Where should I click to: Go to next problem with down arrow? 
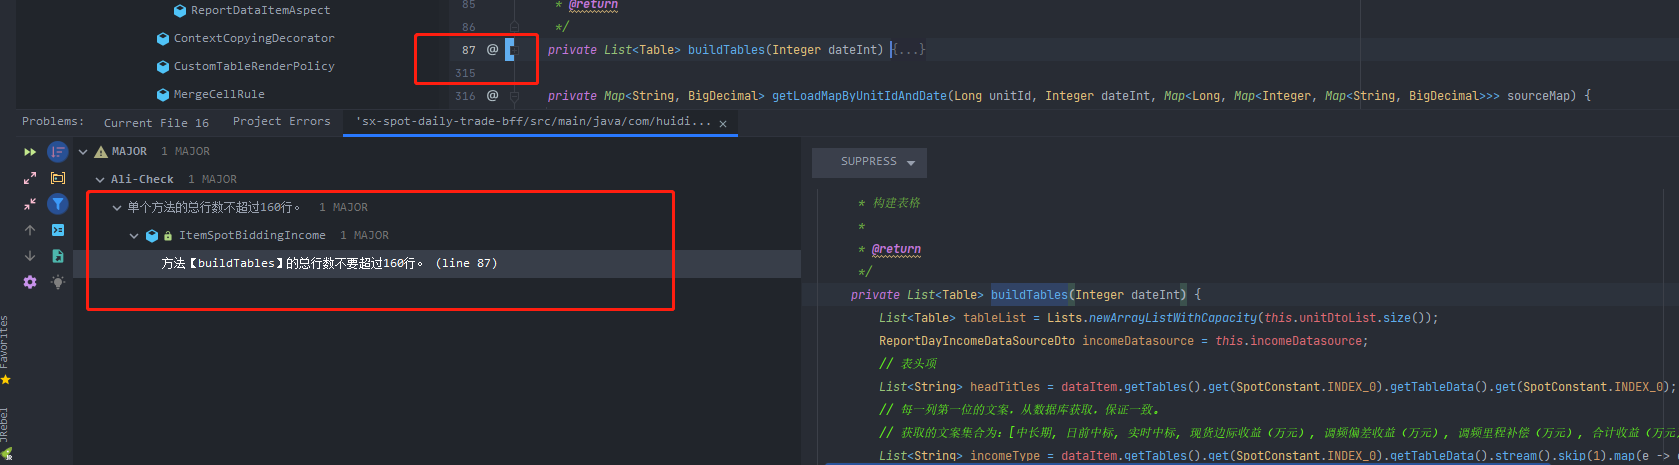[30, 256]
